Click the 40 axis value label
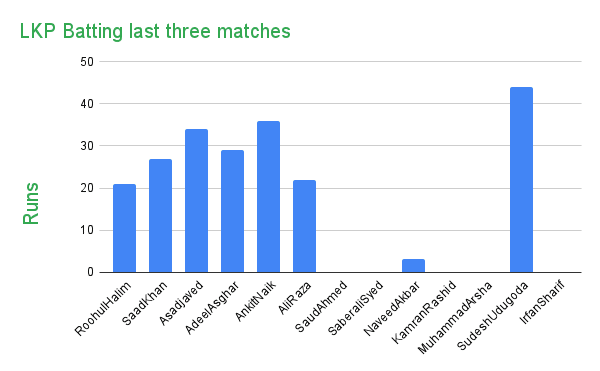 click(x=87, y=104)
